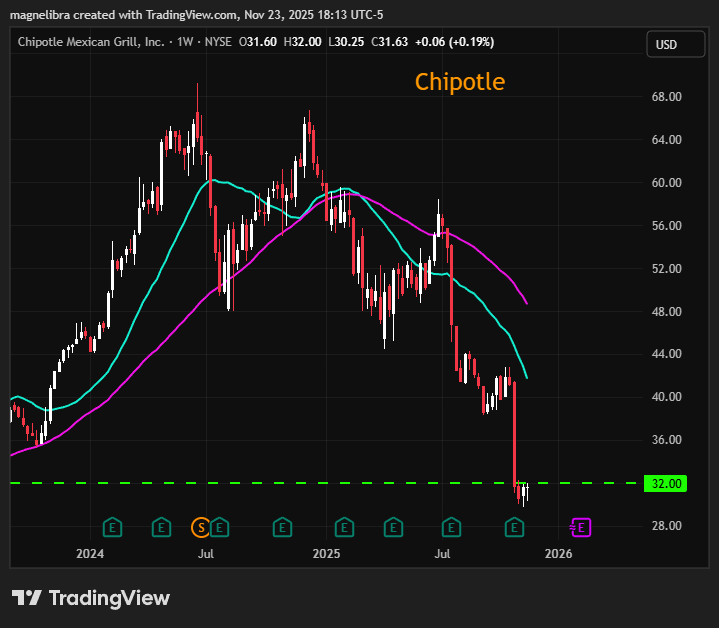Click the earnings marker right of the split icon
719x628 pixels.
pos(220,528)
